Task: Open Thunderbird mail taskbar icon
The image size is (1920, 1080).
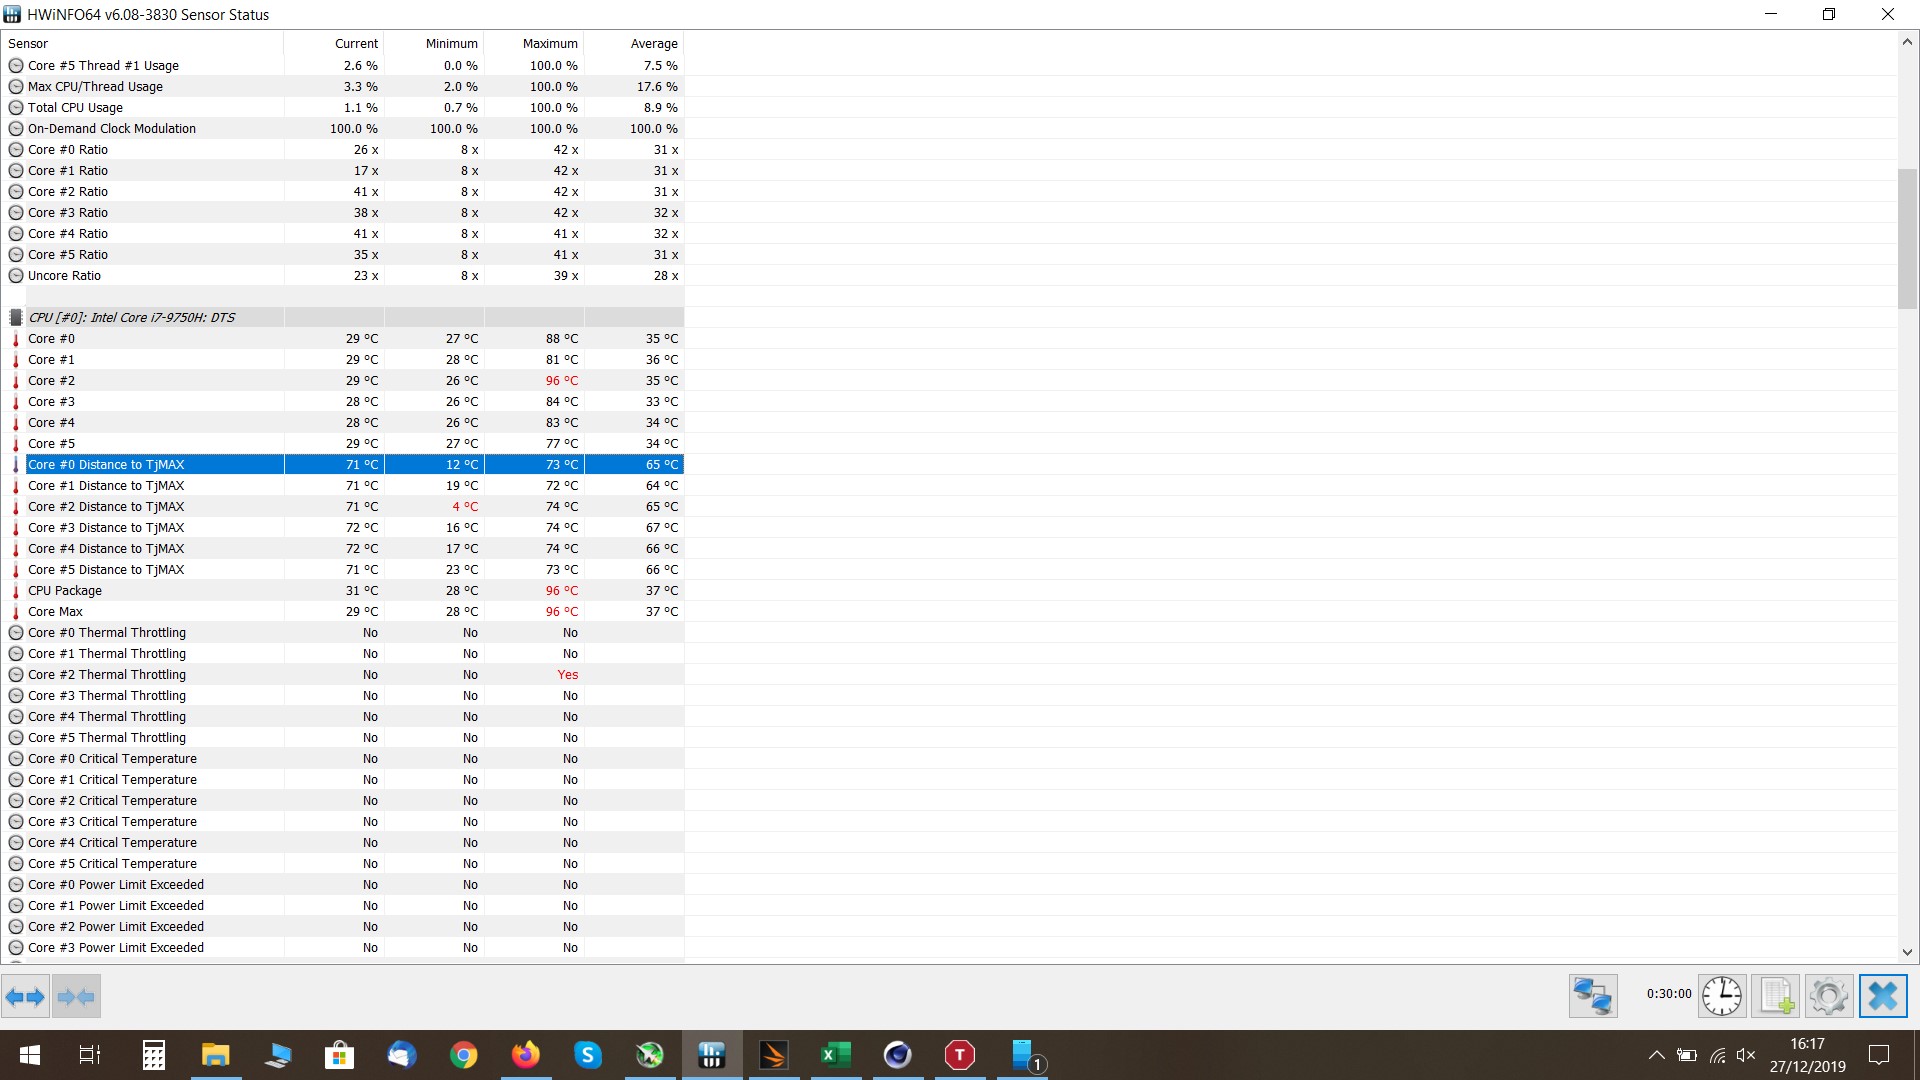Action: (x=401, y=1055)
